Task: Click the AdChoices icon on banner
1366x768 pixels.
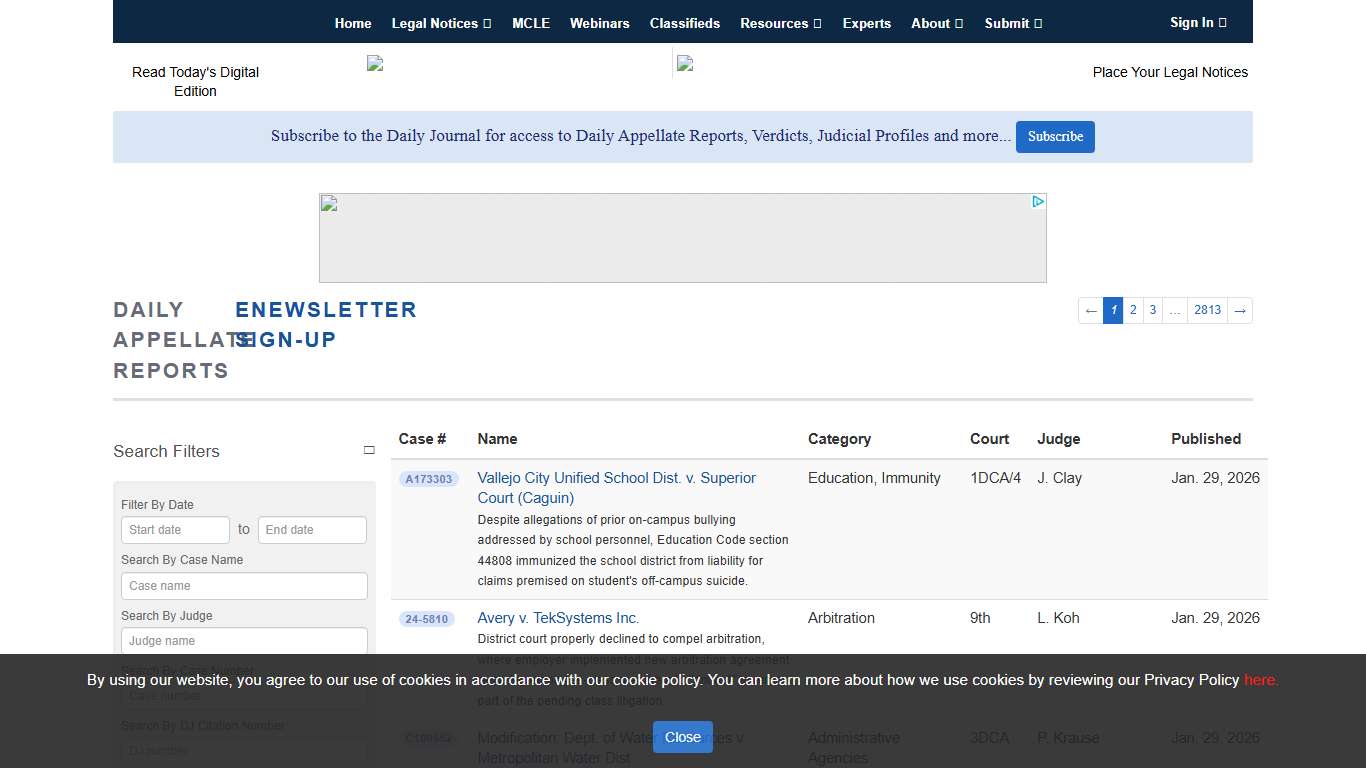Action: coord(1038,202)
